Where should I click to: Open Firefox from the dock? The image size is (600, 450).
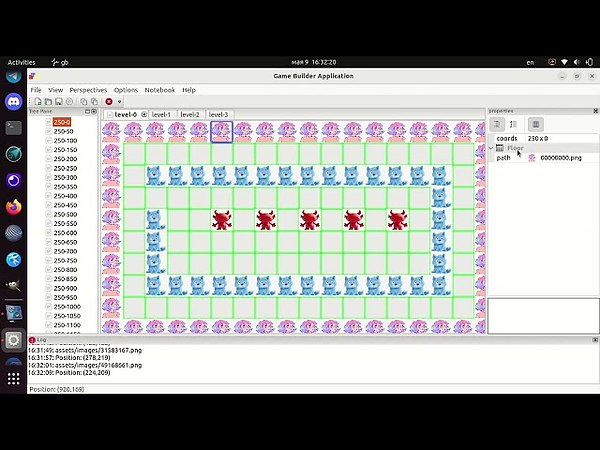(14, 207)
